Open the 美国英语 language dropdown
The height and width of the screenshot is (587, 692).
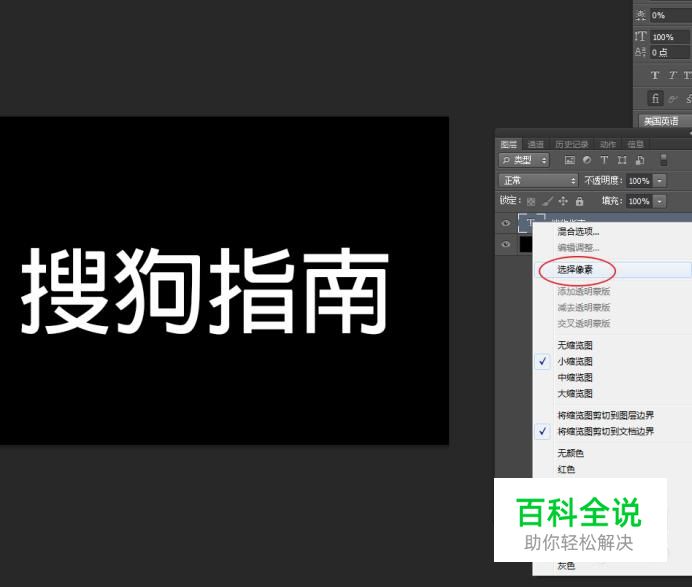[x=665, y=121]
